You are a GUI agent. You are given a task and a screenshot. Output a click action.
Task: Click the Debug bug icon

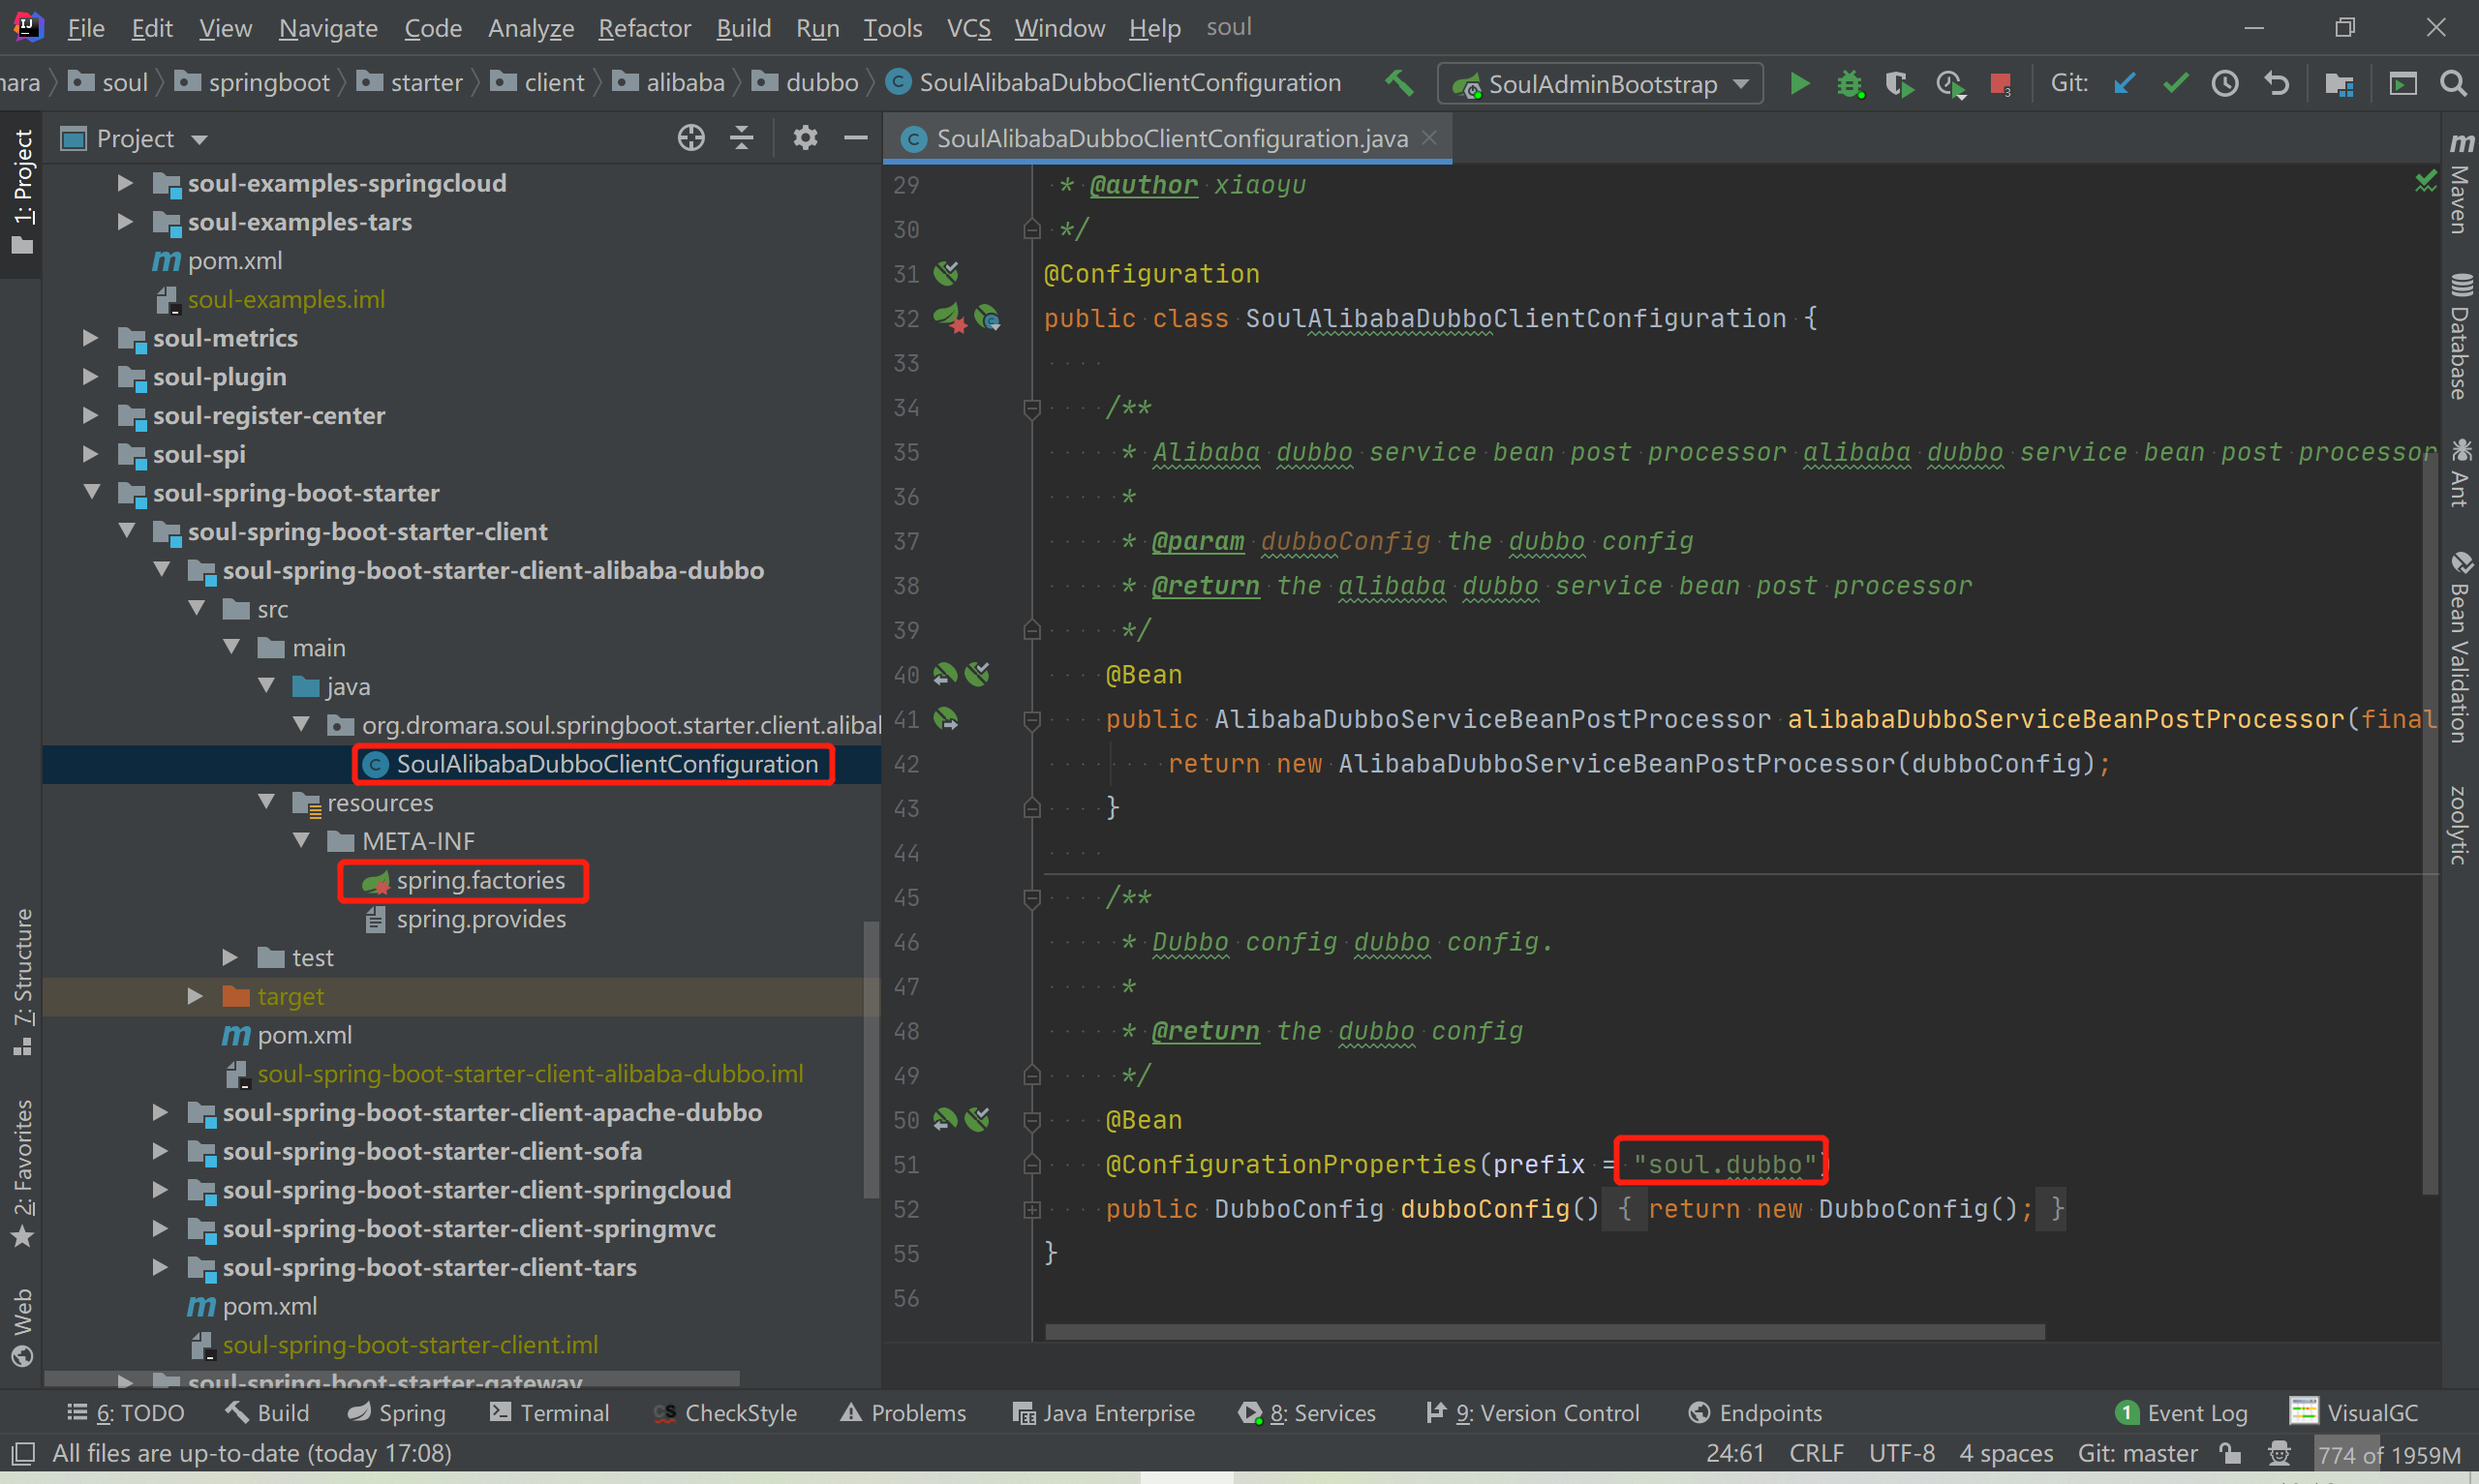[x=1850, y=84]
